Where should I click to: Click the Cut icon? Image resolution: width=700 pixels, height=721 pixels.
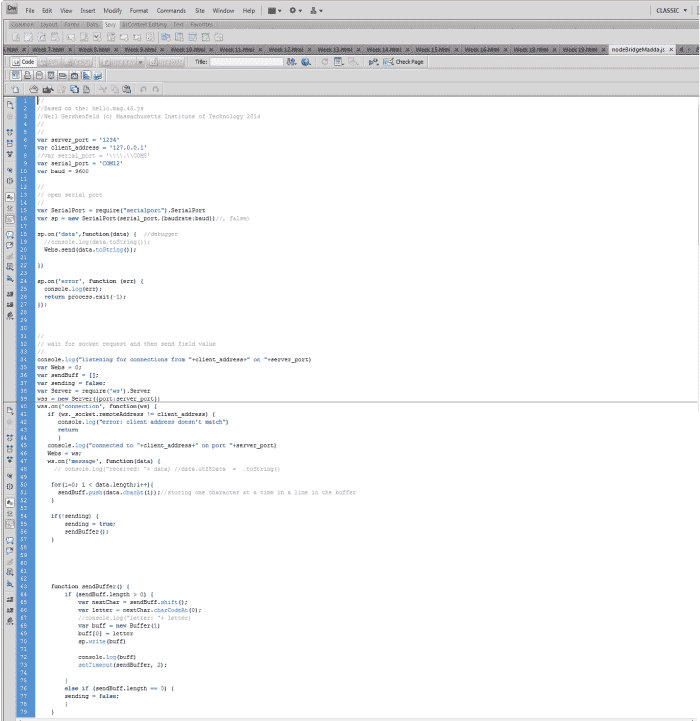coord(103,89)
